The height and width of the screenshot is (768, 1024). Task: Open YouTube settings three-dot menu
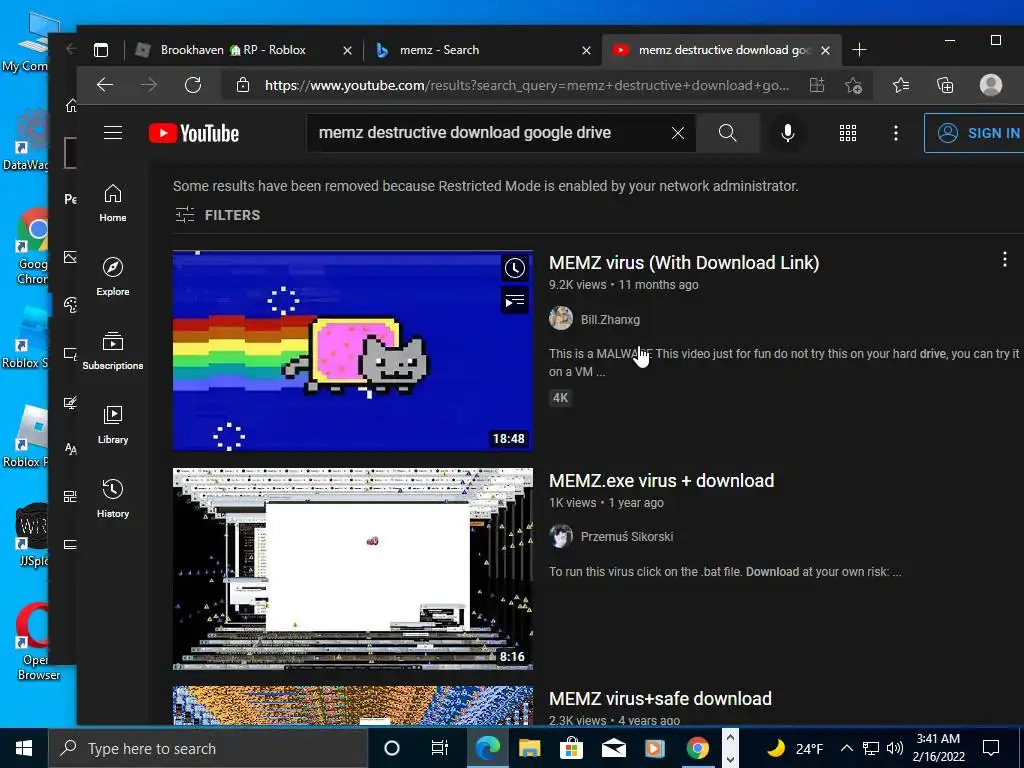click(x=896, y=133)
